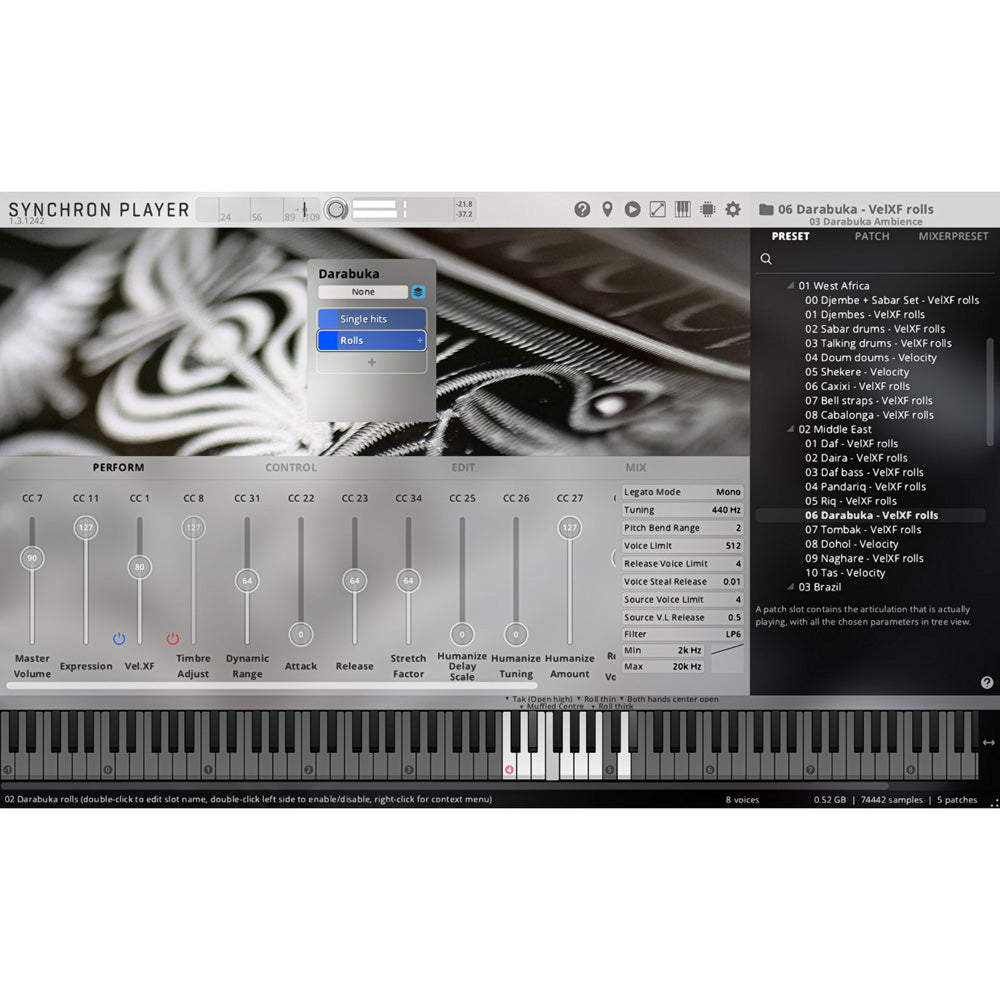
Task: Toggle the keyboard display icon
Action: [682, 209]
